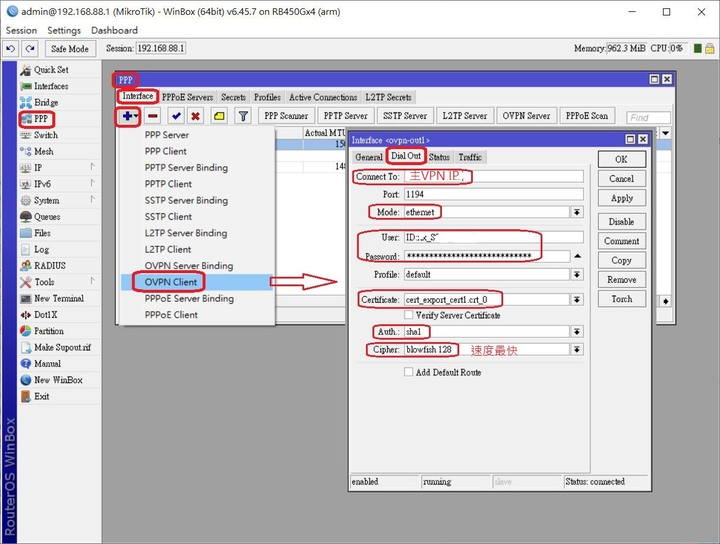The image size is (720, 544).
Task: Open the Dashboard menu
Action: (114, 30)
